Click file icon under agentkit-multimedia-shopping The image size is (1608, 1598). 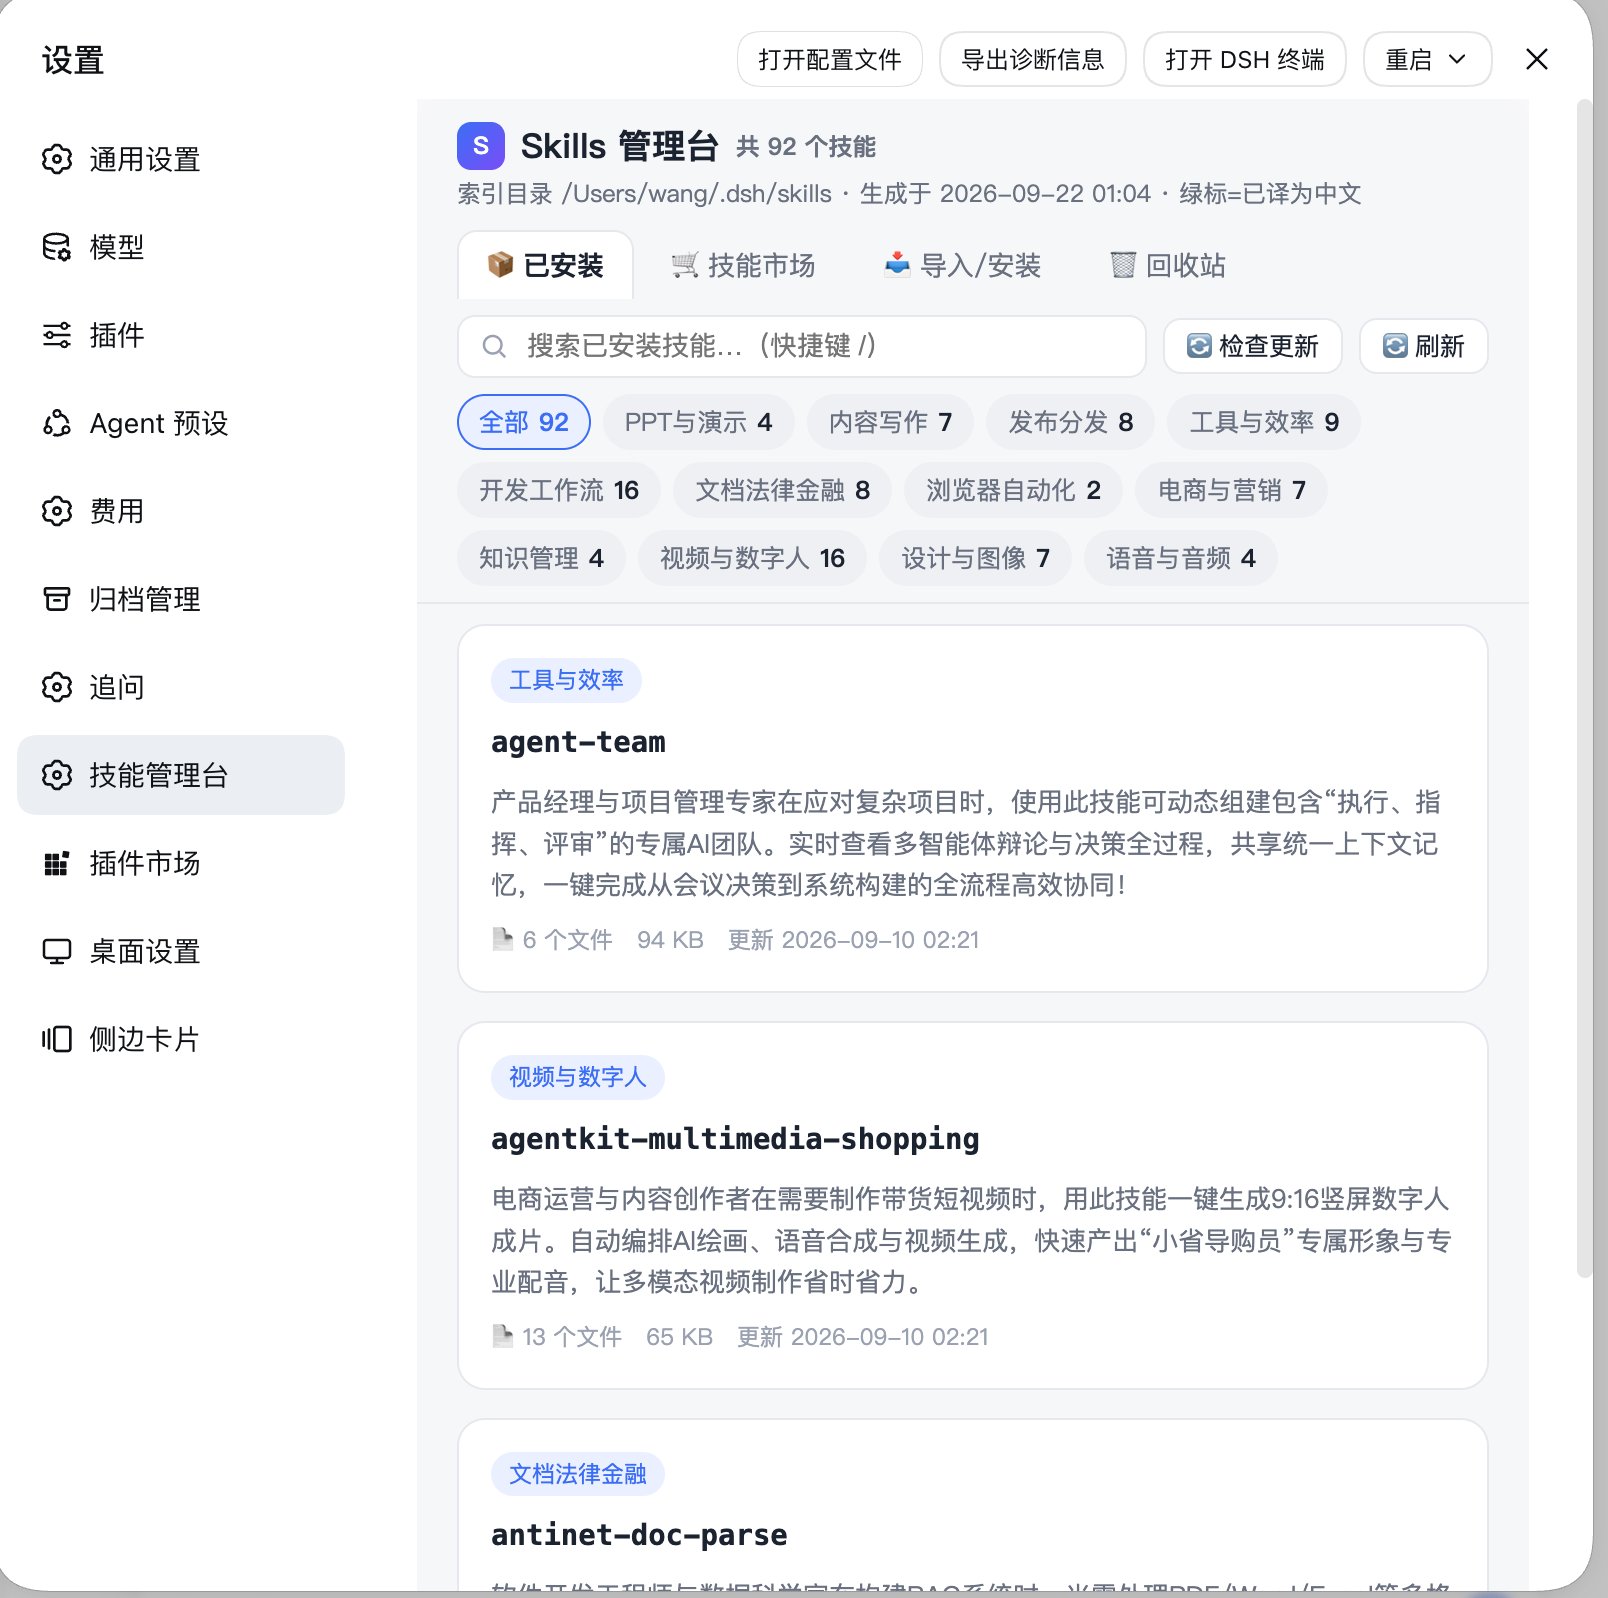coord(503,1336)
